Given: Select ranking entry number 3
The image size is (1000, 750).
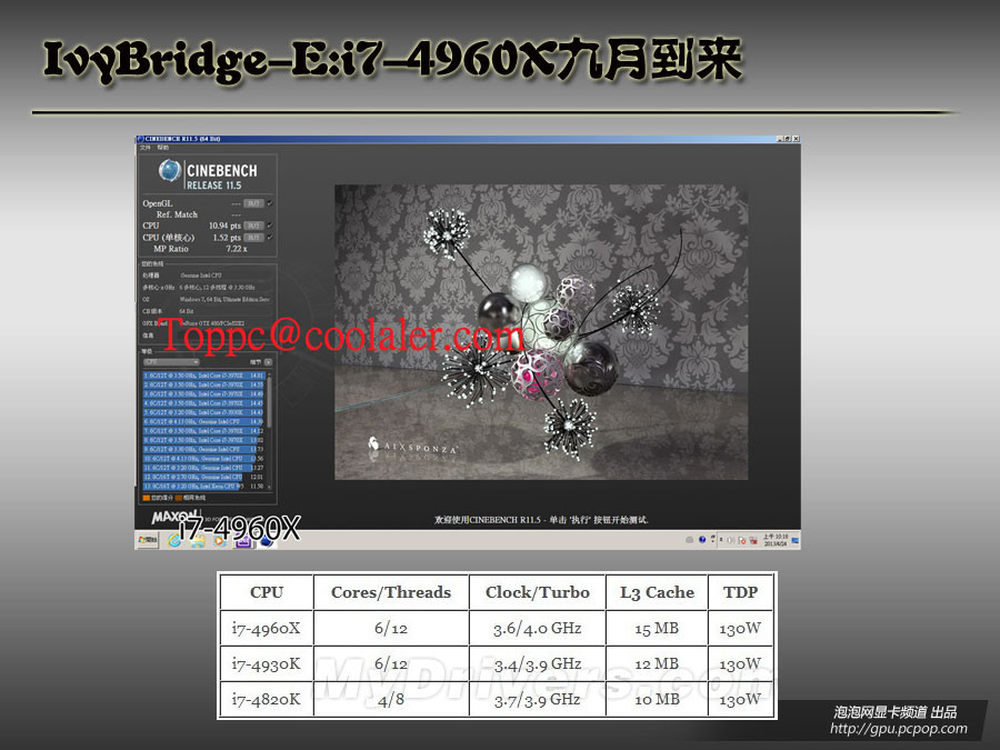Looking at the screenshot, I should [x=203, y=394].
